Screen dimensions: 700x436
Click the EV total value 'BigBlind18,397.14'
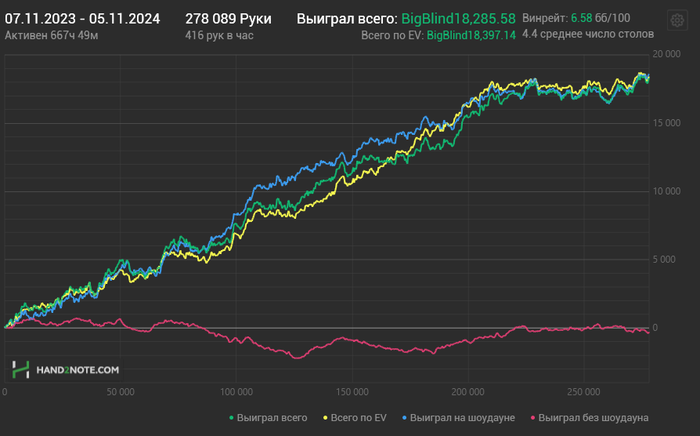(x=471, y=35)
